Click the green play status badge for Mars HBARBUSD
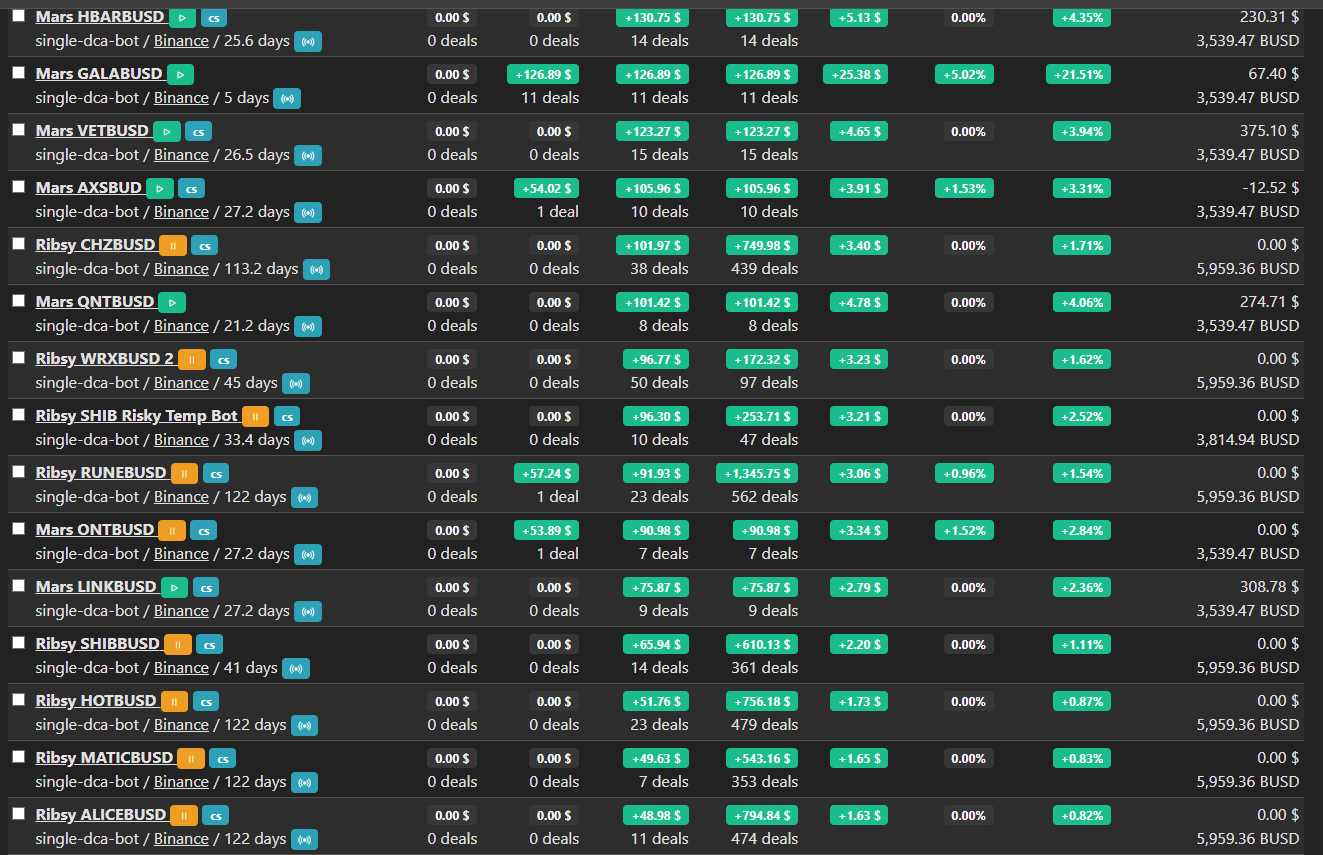This screenshot has width=1323, height=855. point(182,17)
